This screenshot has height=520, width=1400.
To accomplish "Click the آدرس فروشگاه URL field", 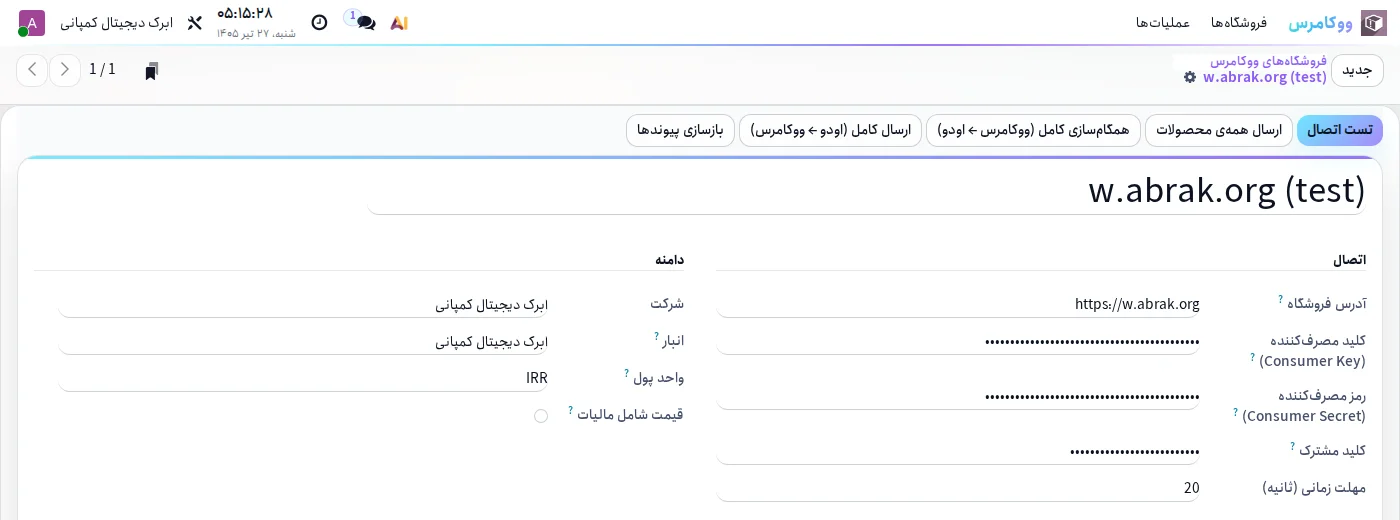I will [958, 304].
